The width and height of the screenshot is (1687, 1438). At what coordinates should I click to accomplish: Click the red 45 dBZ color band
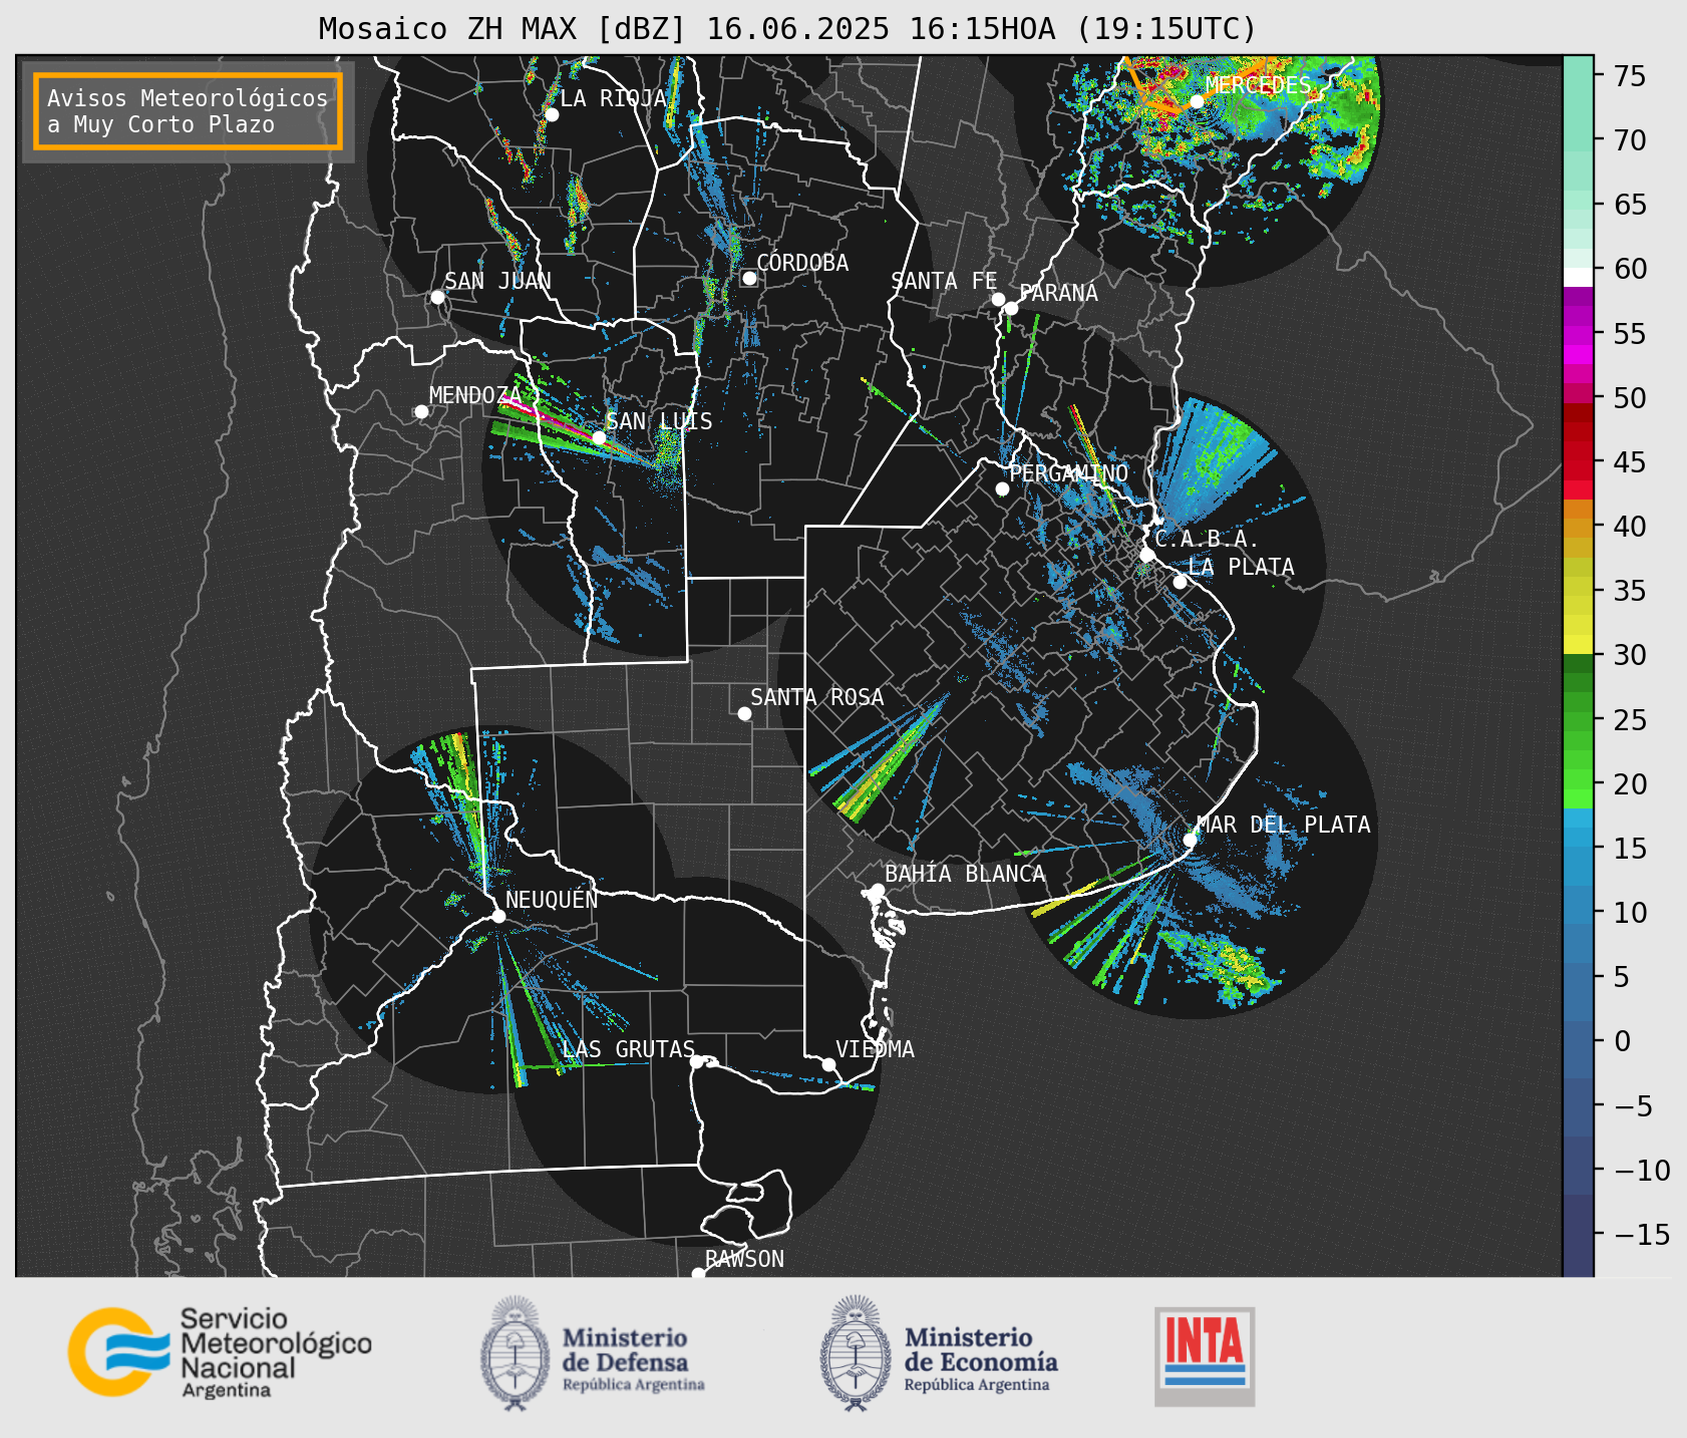click(x=1578, y=463)
